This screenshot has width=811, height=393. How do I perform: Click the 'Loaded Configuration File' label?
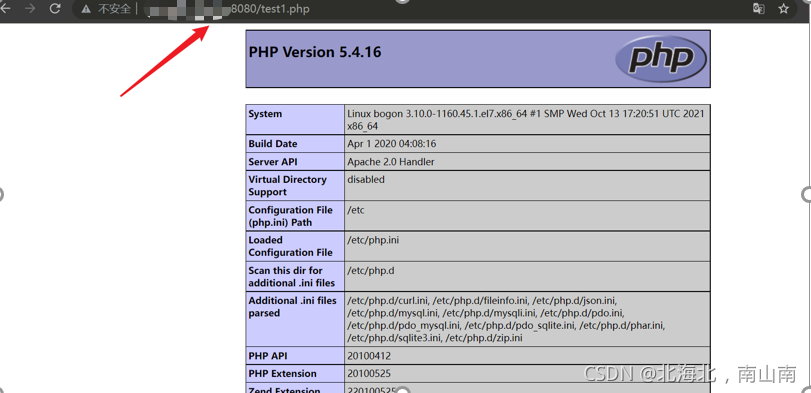click(290, 246)
